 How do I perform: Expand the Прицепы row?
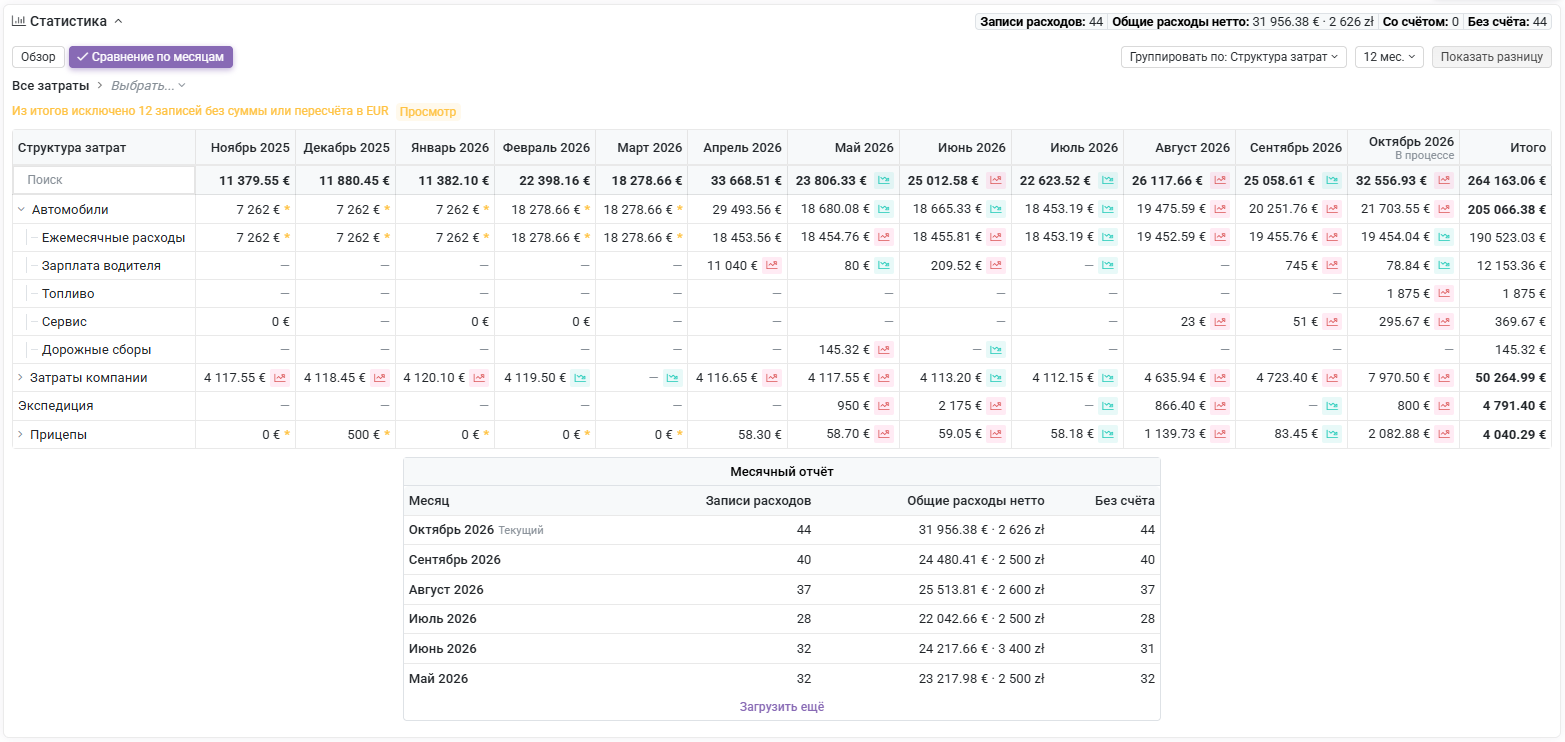coord(21,434)
